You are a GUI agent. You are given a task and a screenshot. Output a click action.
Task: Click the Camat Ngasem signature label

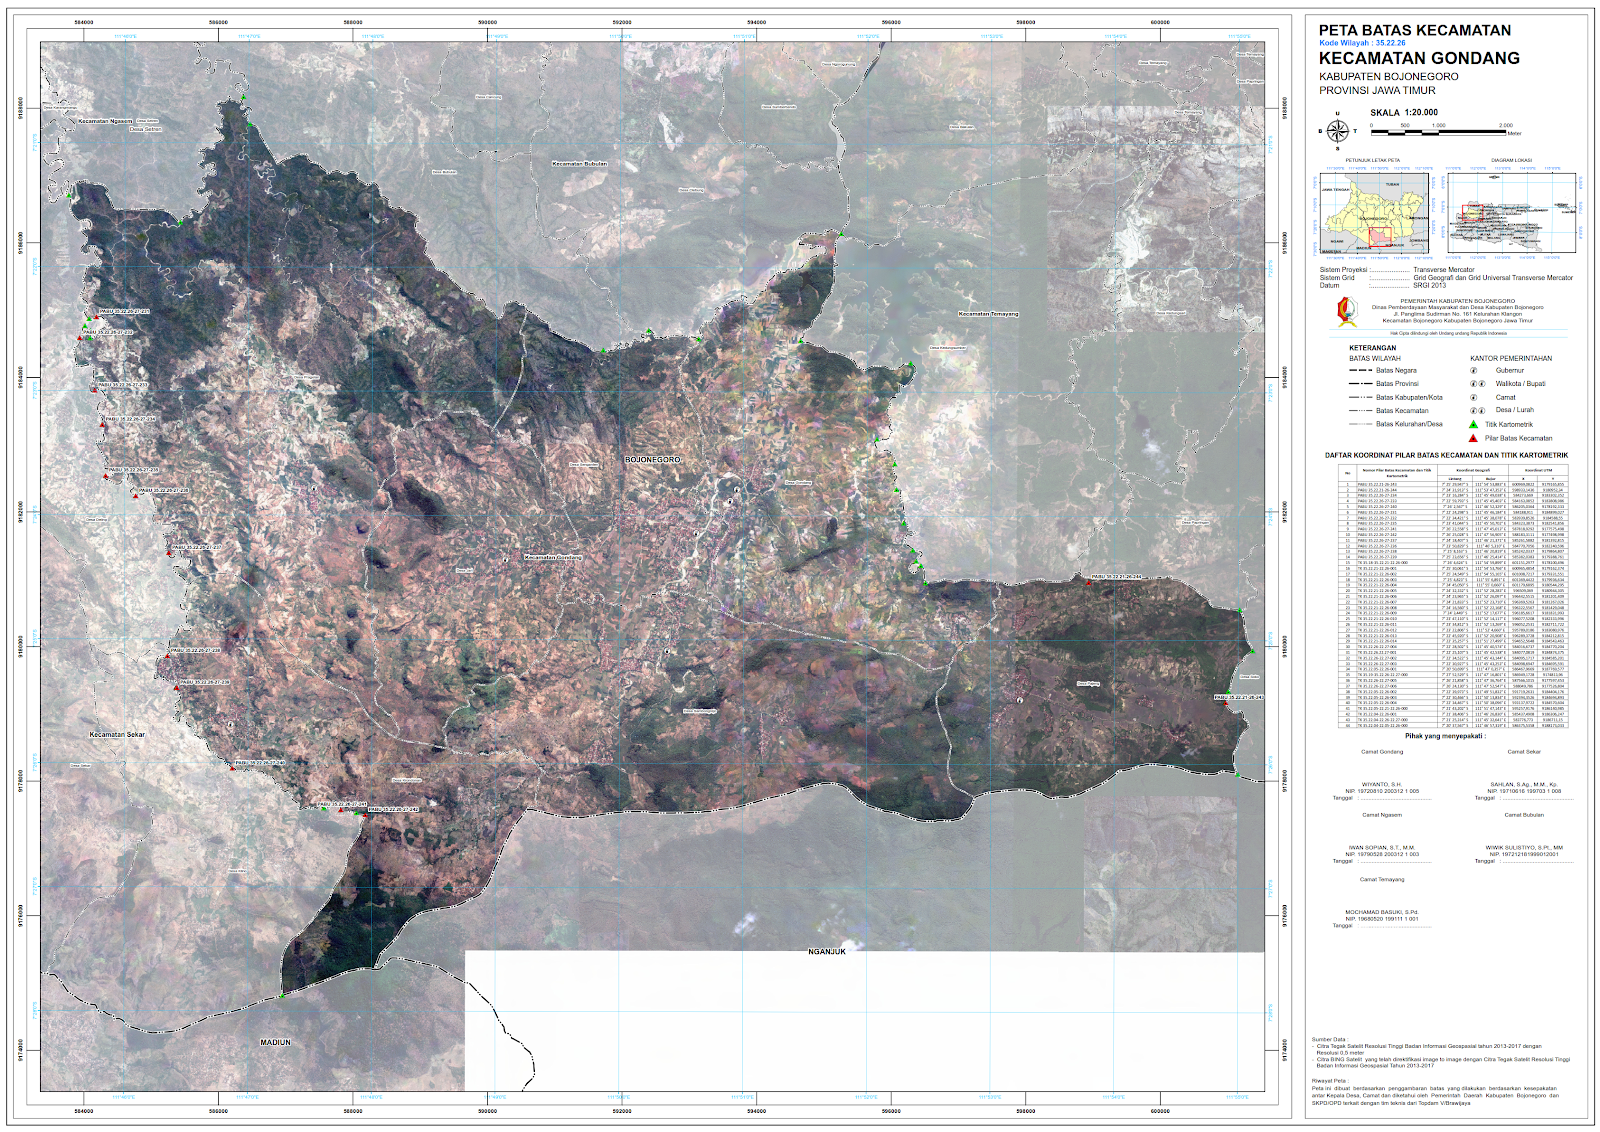point(1382,815)
